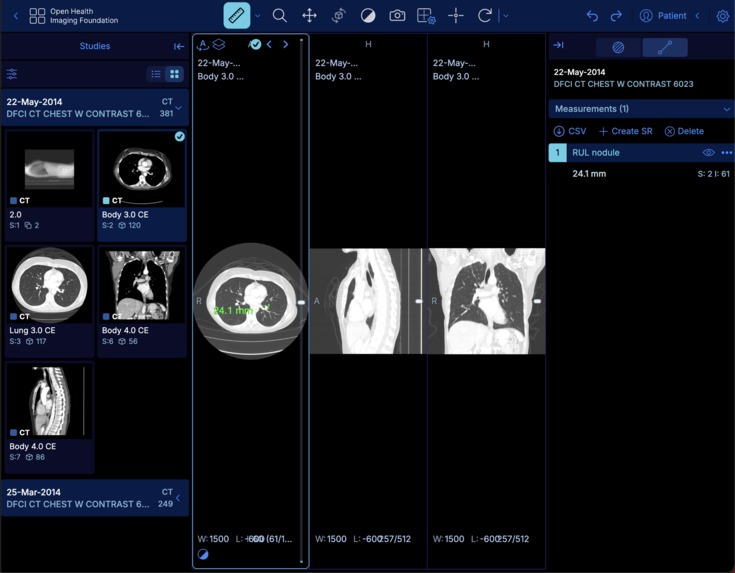The image size is (735, 573).
Task: Click the Open Health Imaging Foundation logo
Action: [74, 16]
